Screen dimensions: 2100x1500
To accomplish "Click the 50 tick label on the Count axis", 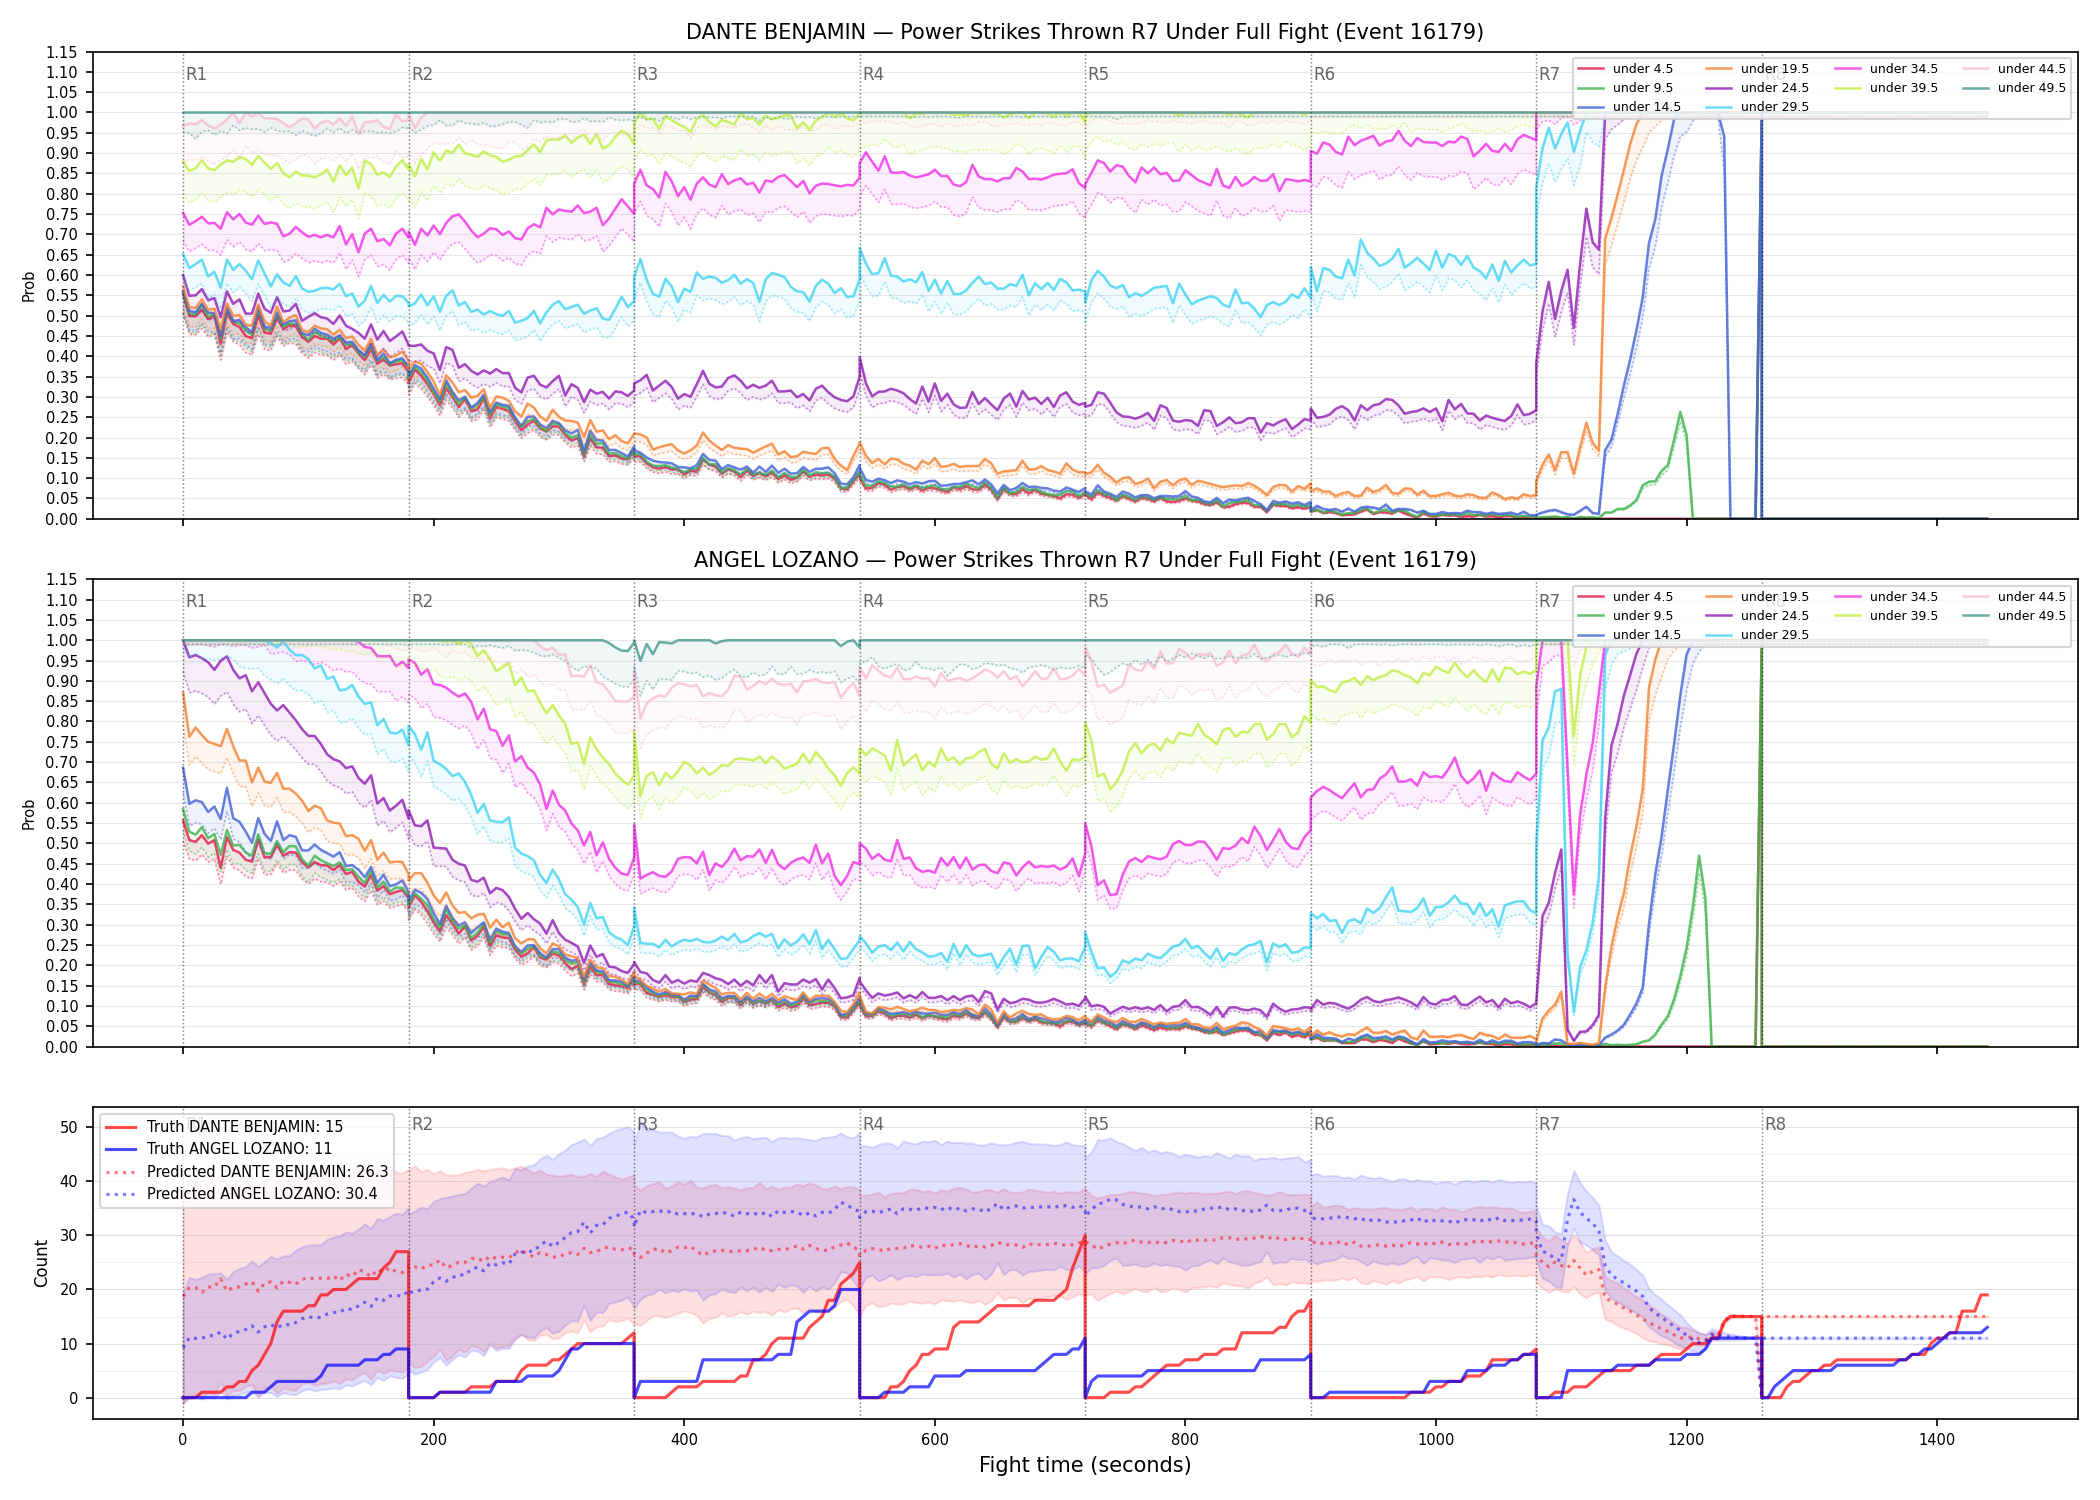I will 69,1127.
